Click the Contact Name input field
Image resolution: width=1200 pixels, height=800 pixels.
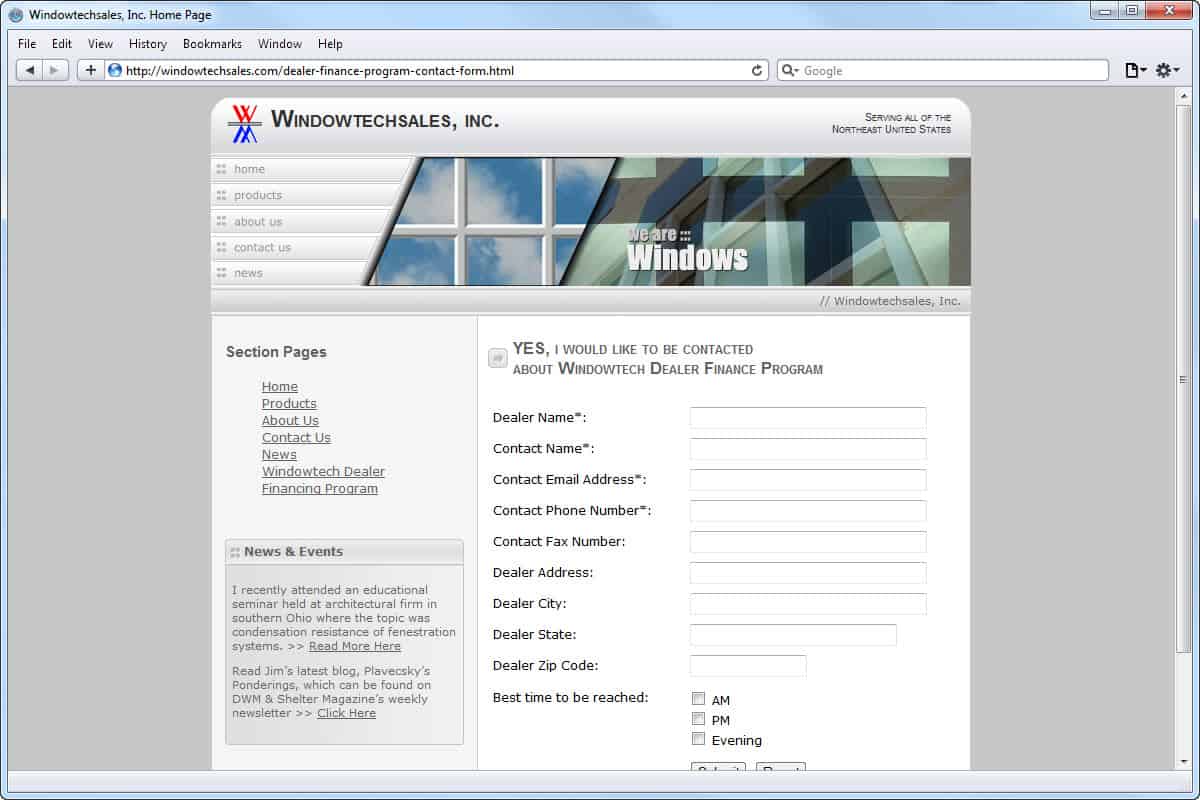tap(808, 449)
